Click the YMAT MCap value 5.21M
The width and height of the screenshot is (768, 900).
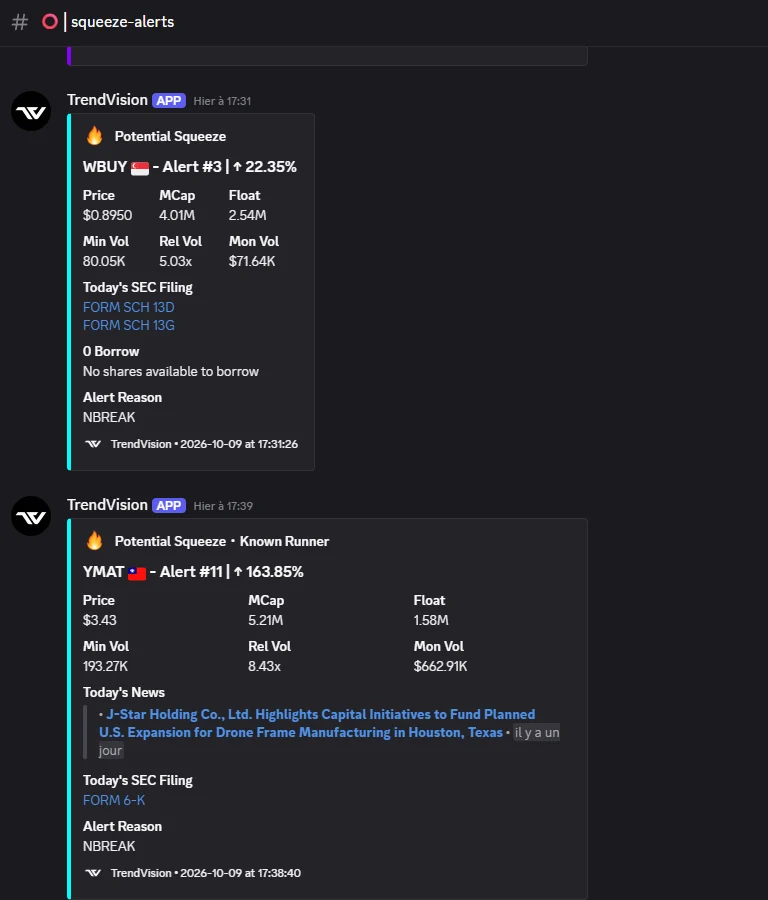(x=265, y=620)
